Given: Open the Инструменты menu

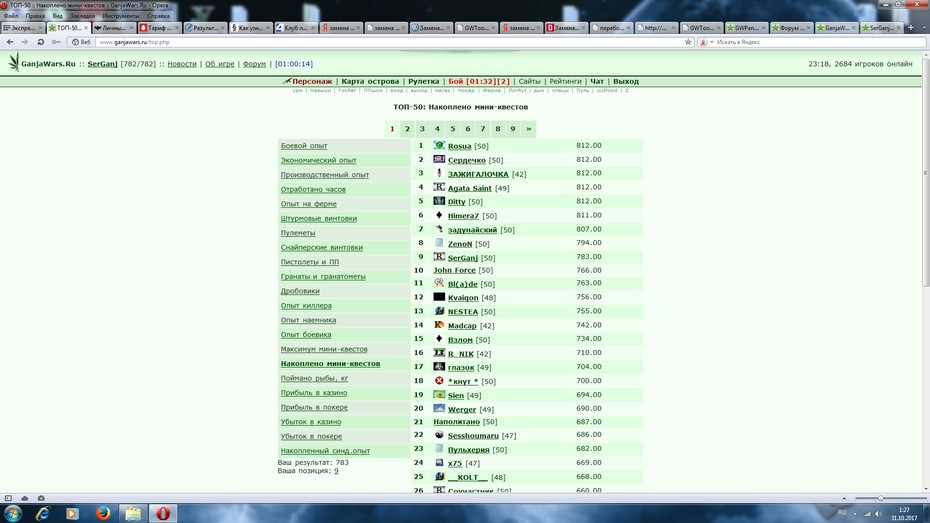Looking at the screenshot, I should tap(121, 16).
